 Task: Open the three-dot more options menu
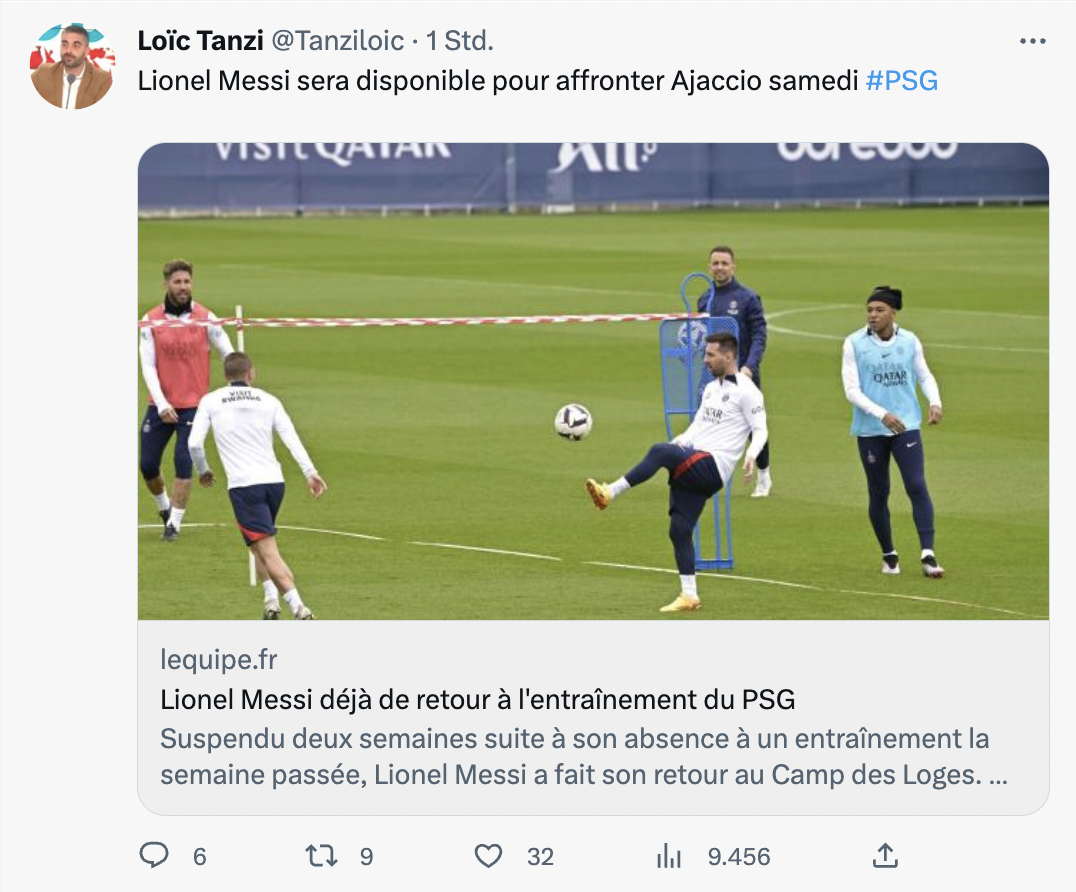[x=1032, y=41]
